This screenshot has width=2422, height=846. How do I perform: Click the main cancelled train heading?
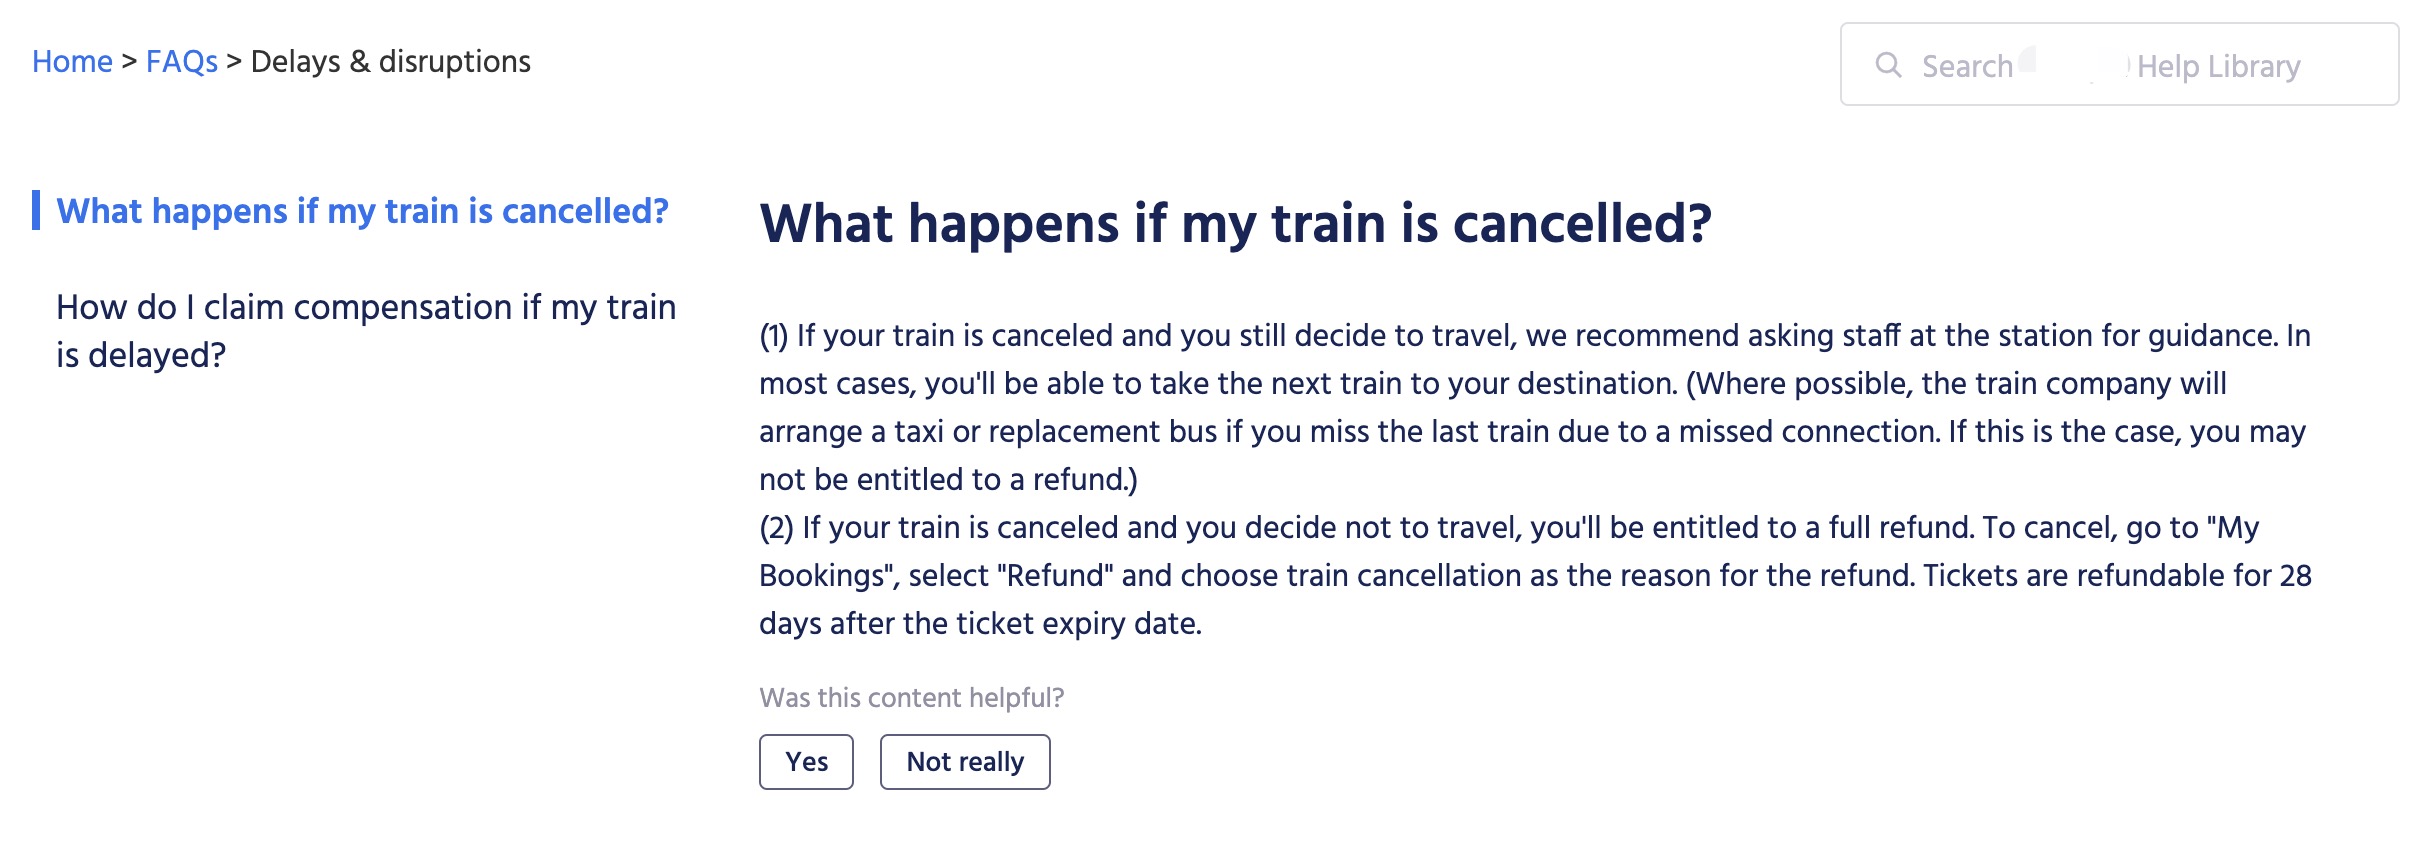point(1235,223)
